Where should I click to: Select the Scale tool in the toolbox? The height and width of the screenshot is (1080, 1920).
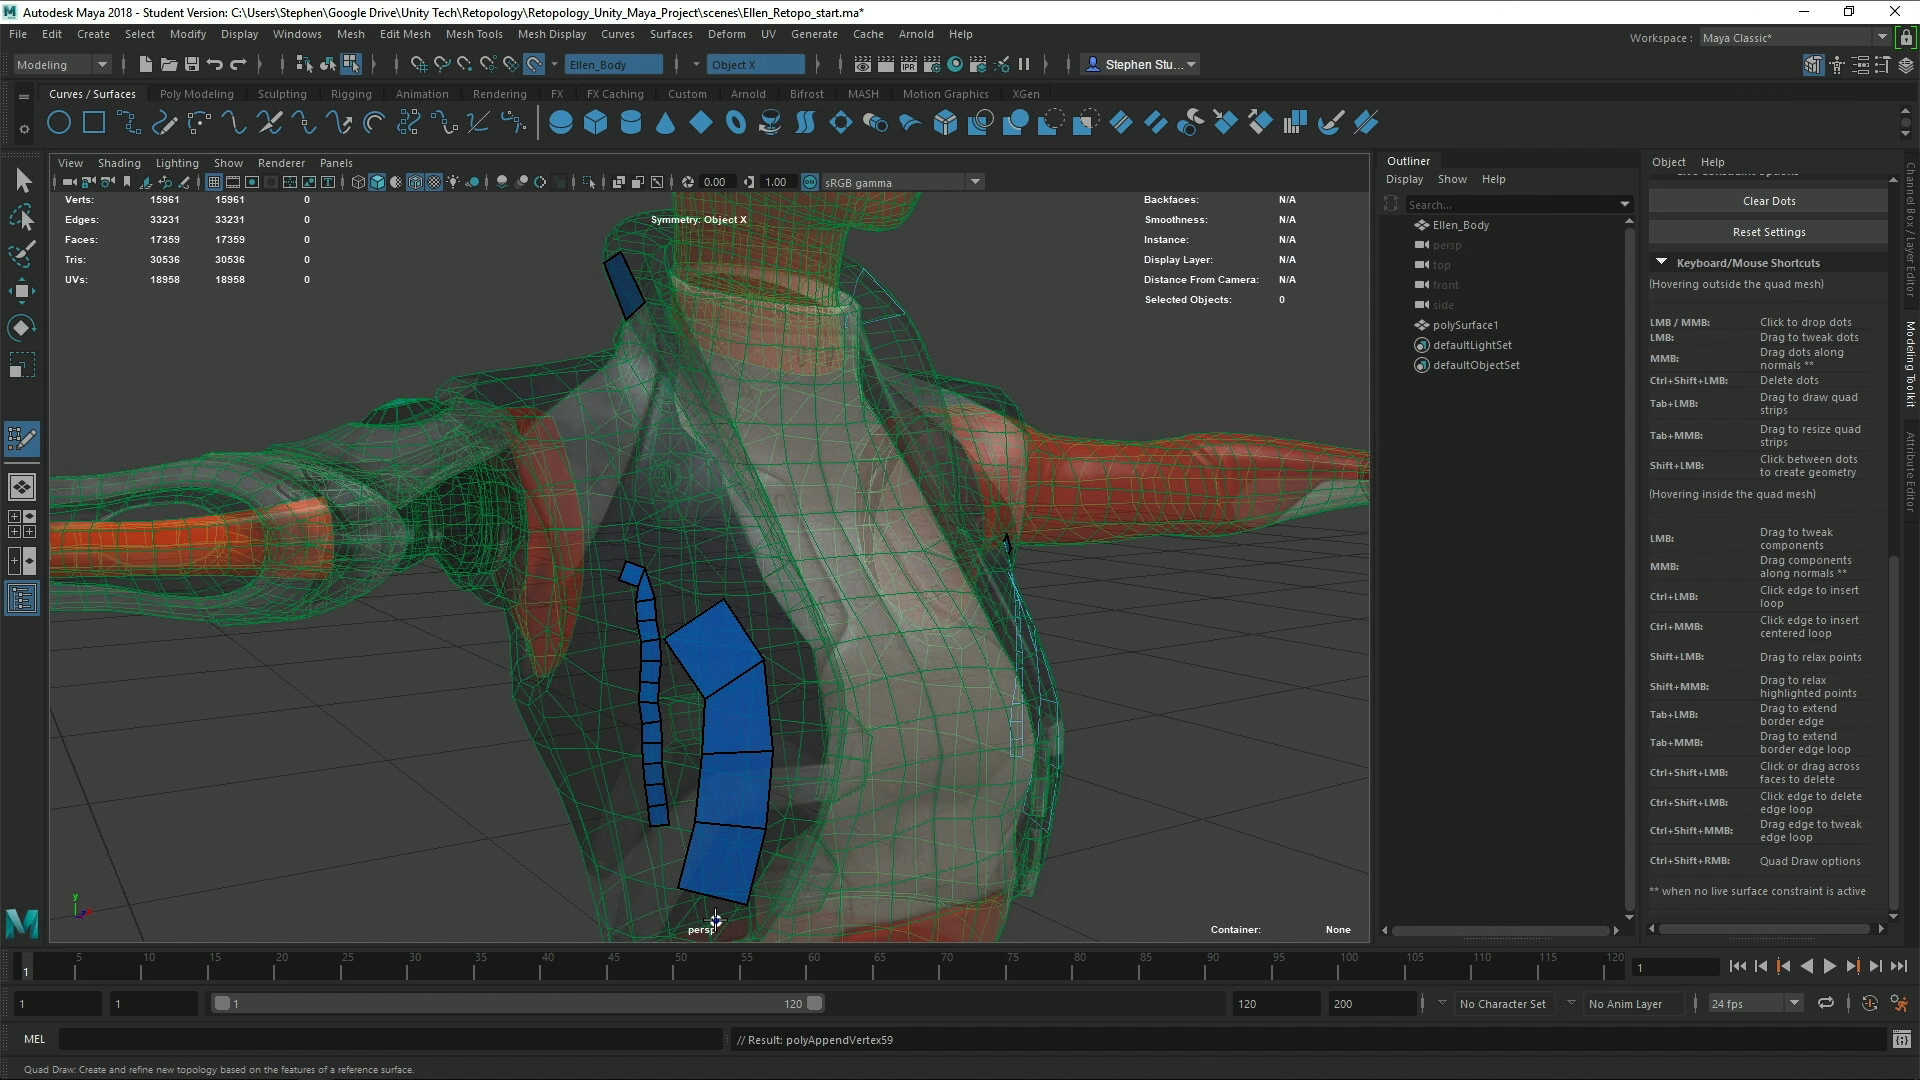22,365
